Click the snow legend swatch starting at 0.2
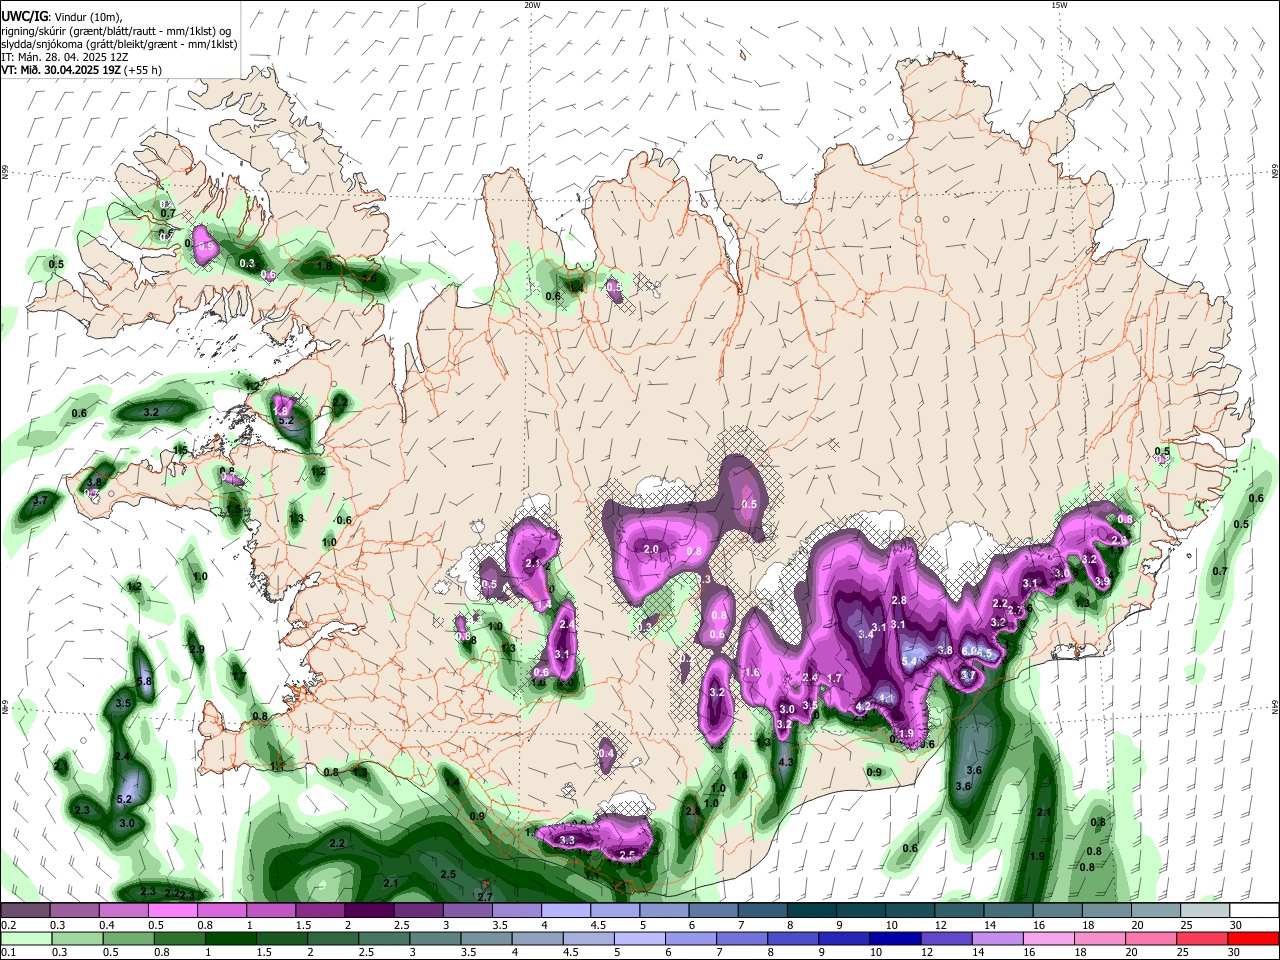The image size is (1280, 960). (x=26, y=911)
